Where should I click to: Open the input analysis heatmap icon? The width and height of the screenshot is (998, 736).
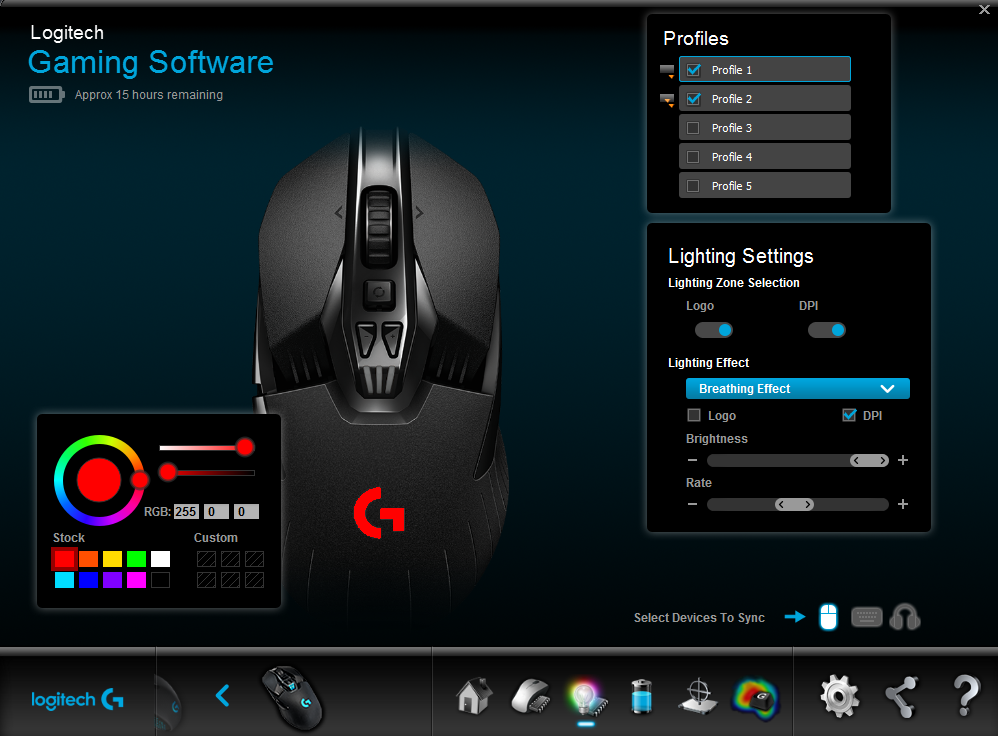(x=755, y=696)
